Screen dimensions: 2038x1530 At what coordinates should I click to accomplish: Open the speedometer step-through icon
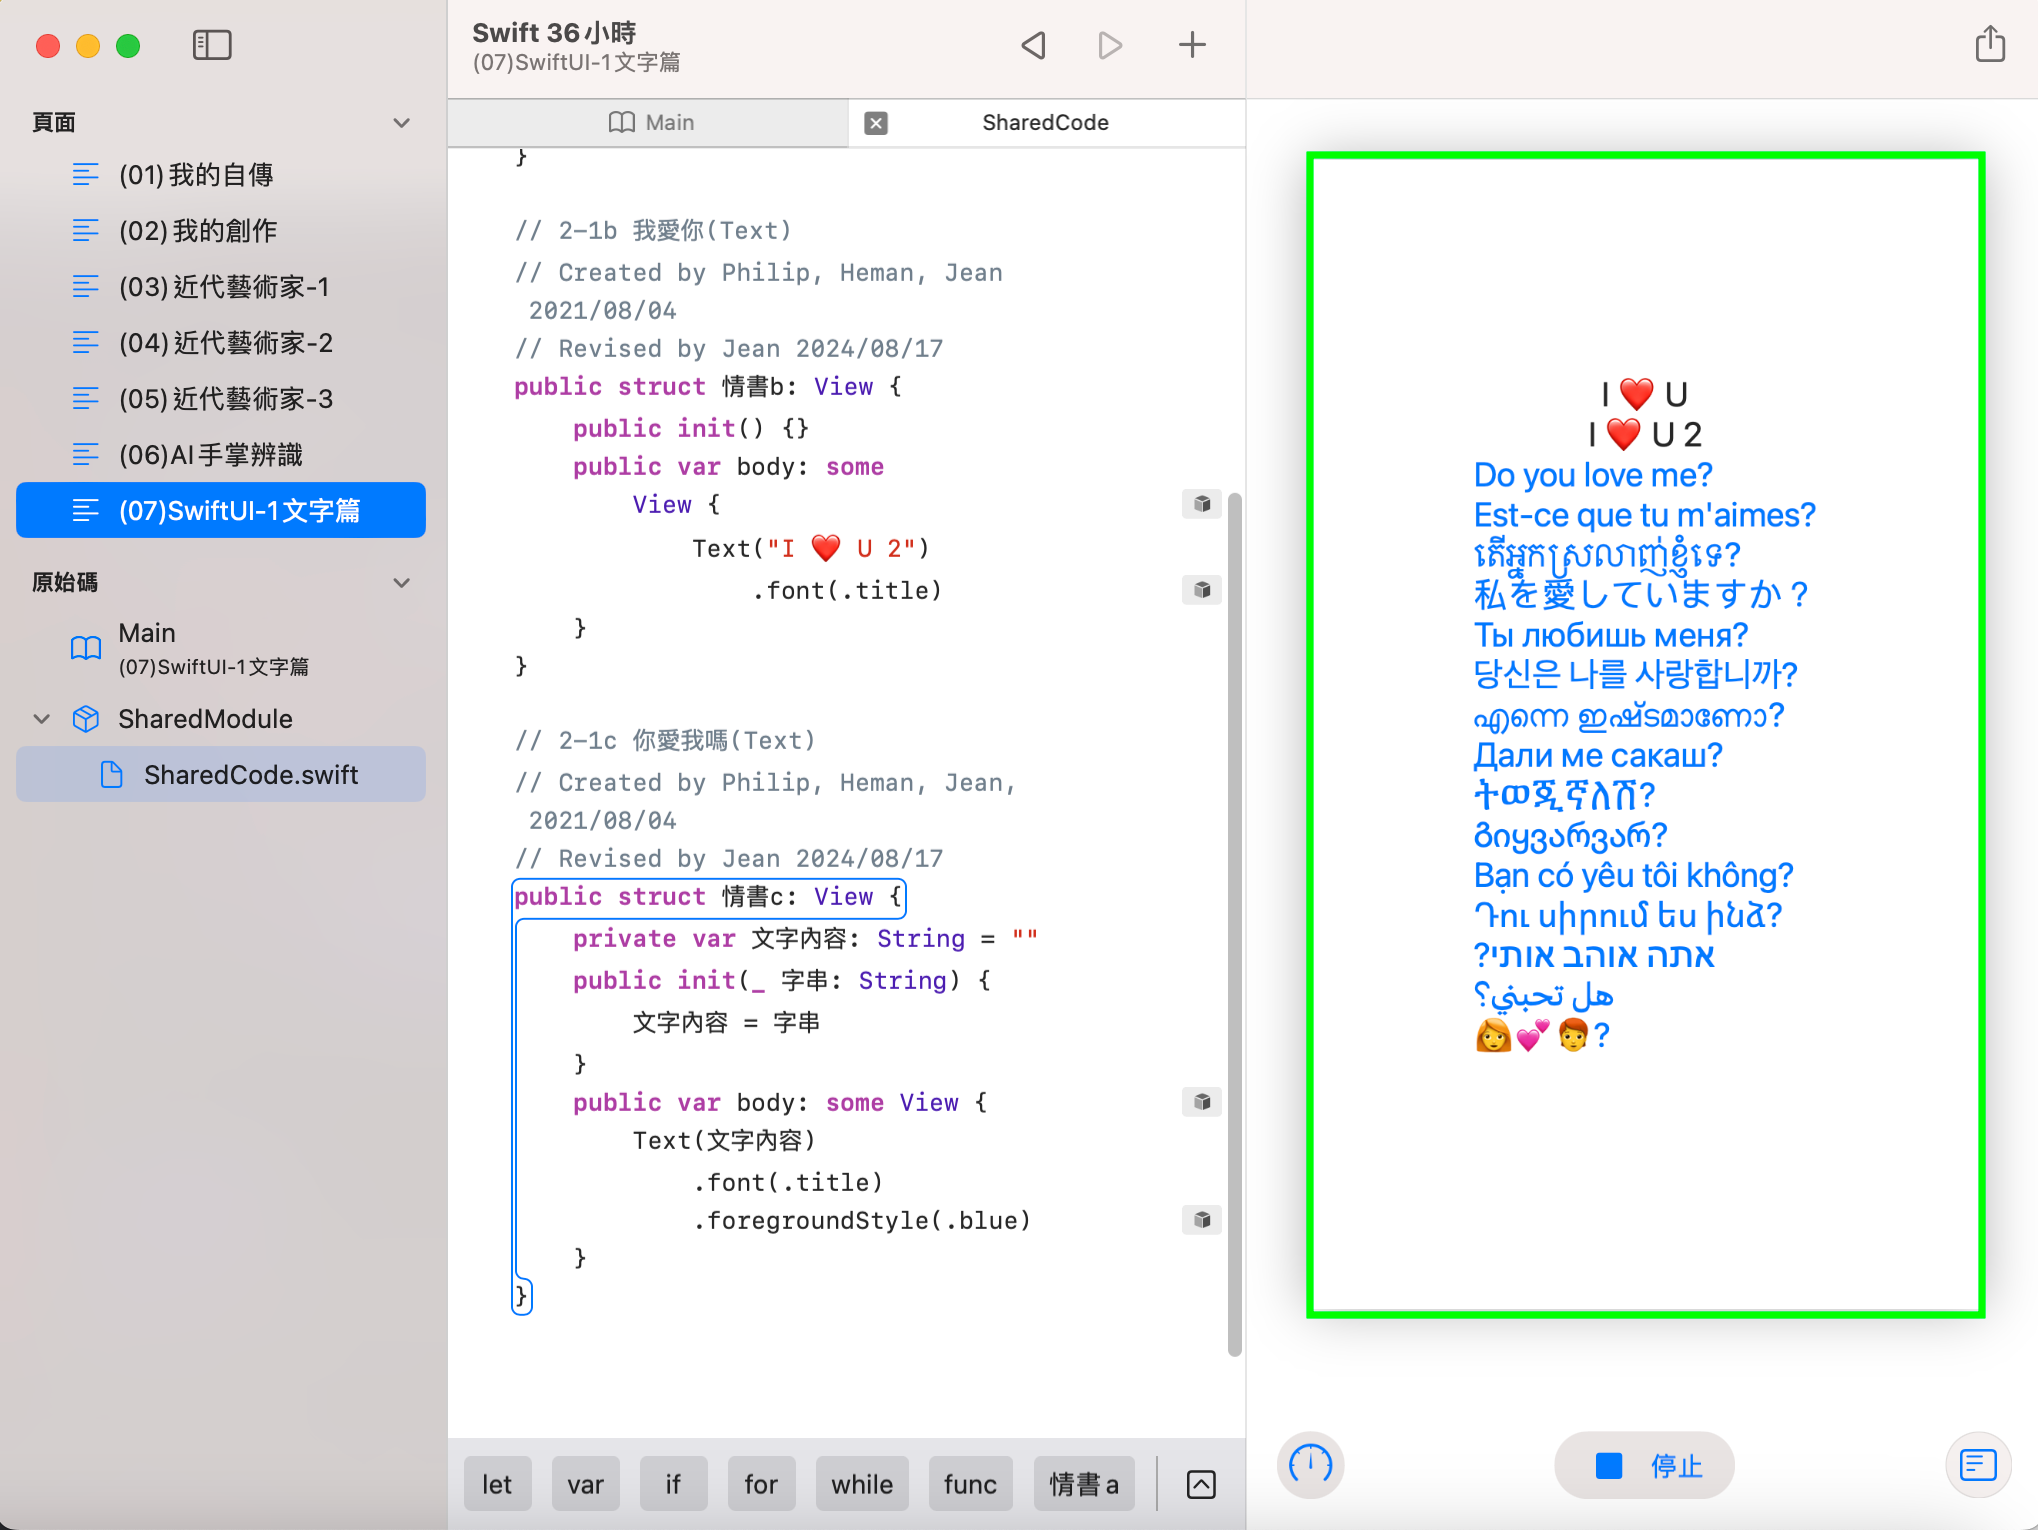pos(1310,1466)
